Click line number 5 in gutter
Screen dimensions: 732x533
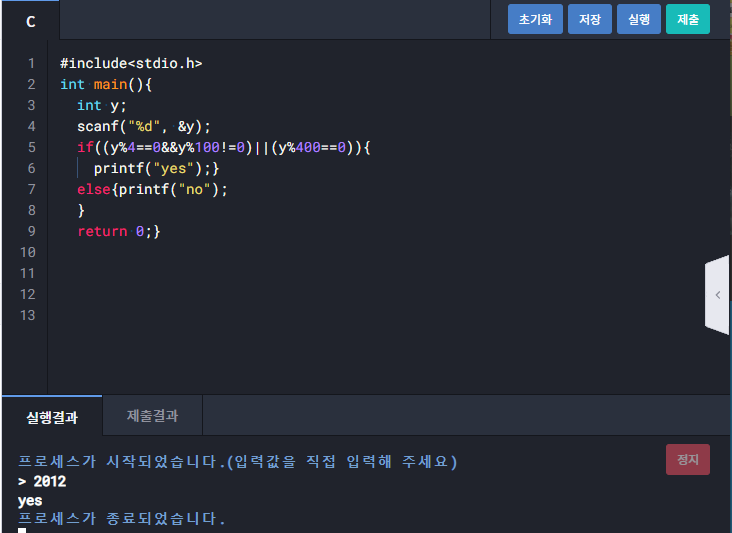(31, 147)
